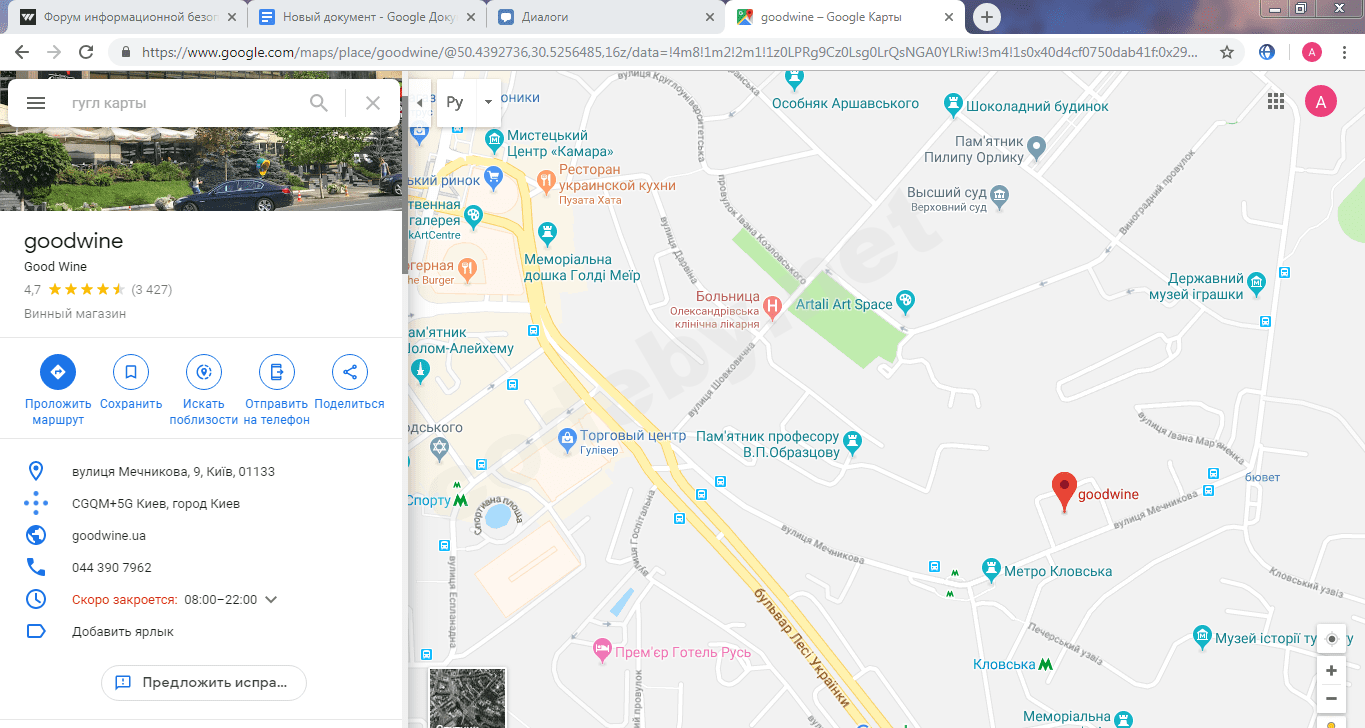Open the Chrome three-dot menu
Screen dimensions: 1365x728
point(1344,52)
